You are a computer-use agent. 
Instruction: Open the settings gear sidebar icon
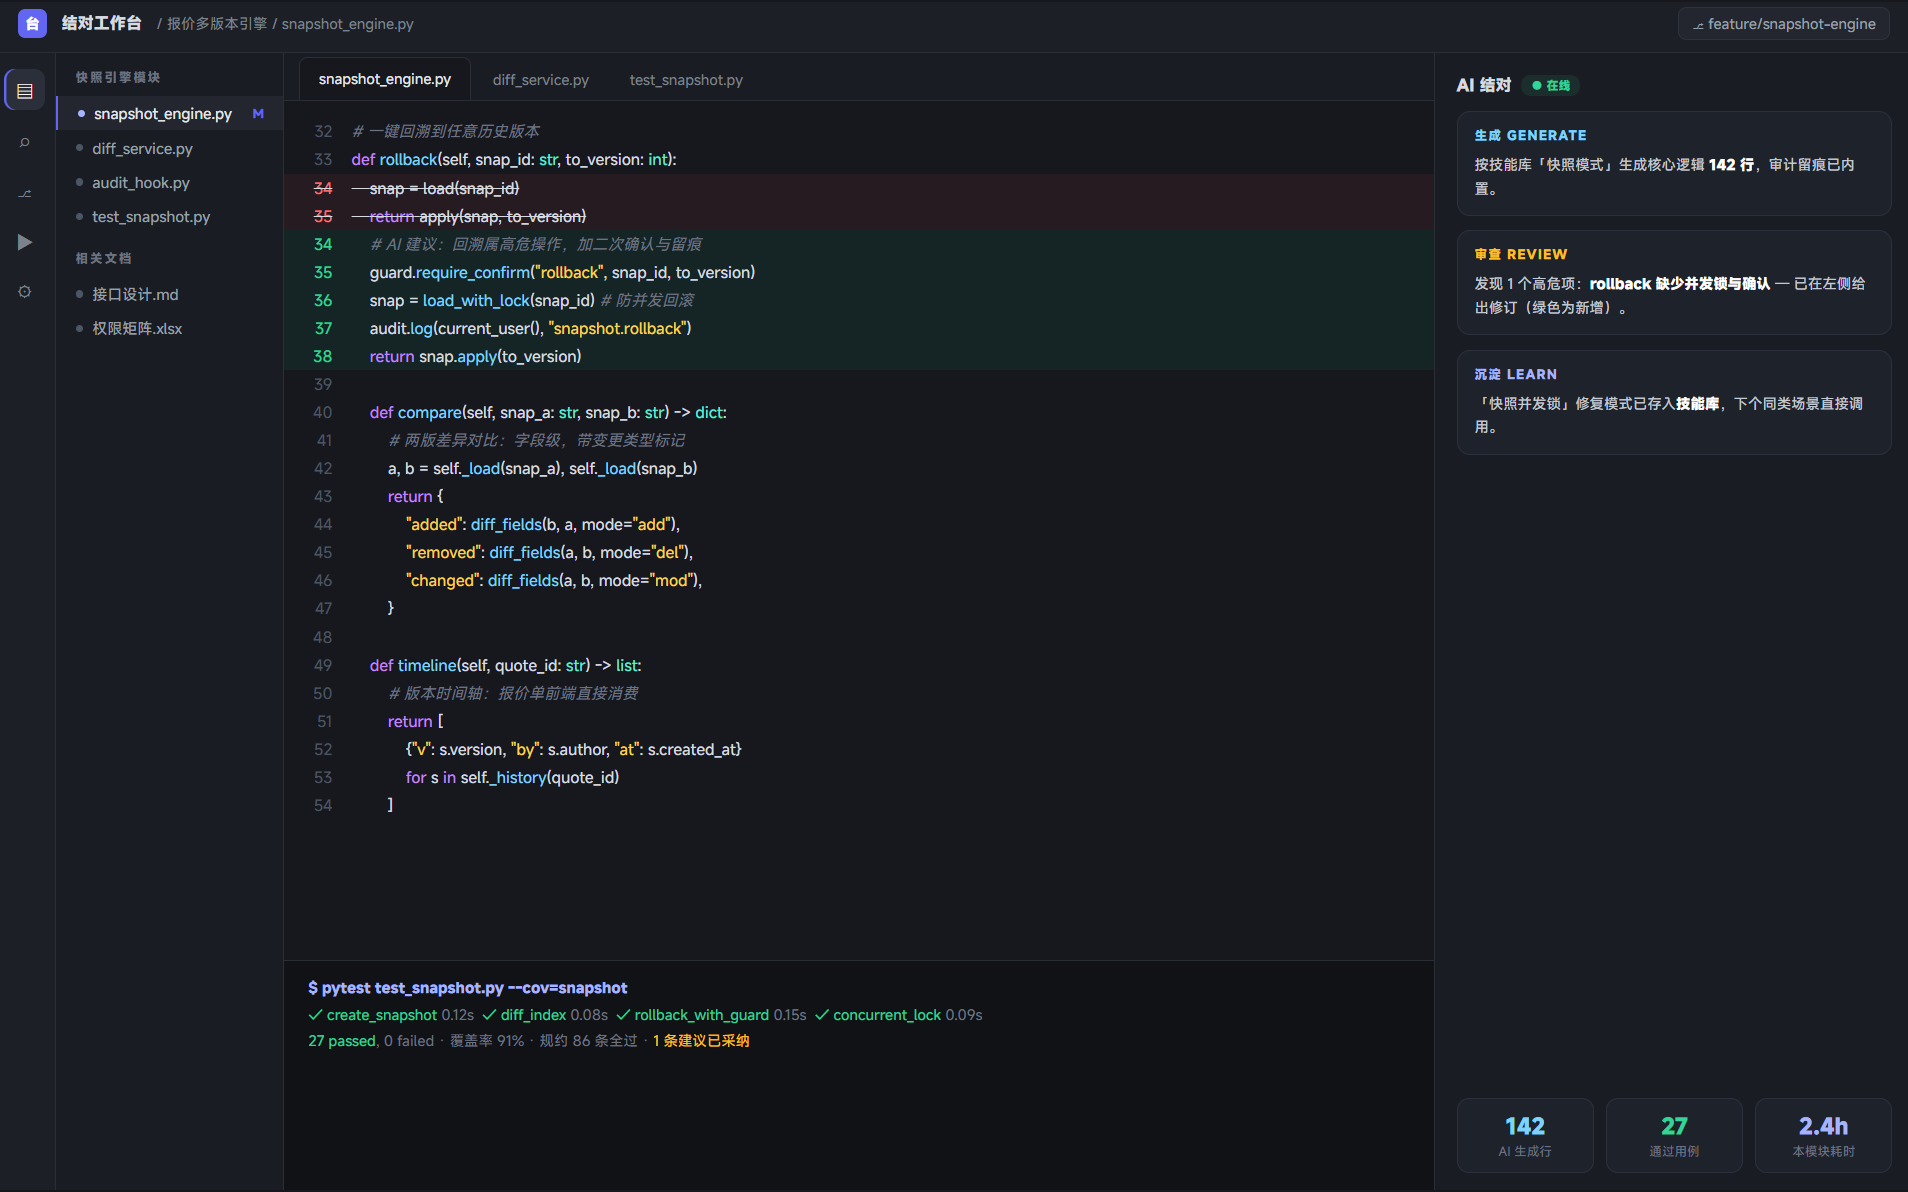tap(25, 292)
